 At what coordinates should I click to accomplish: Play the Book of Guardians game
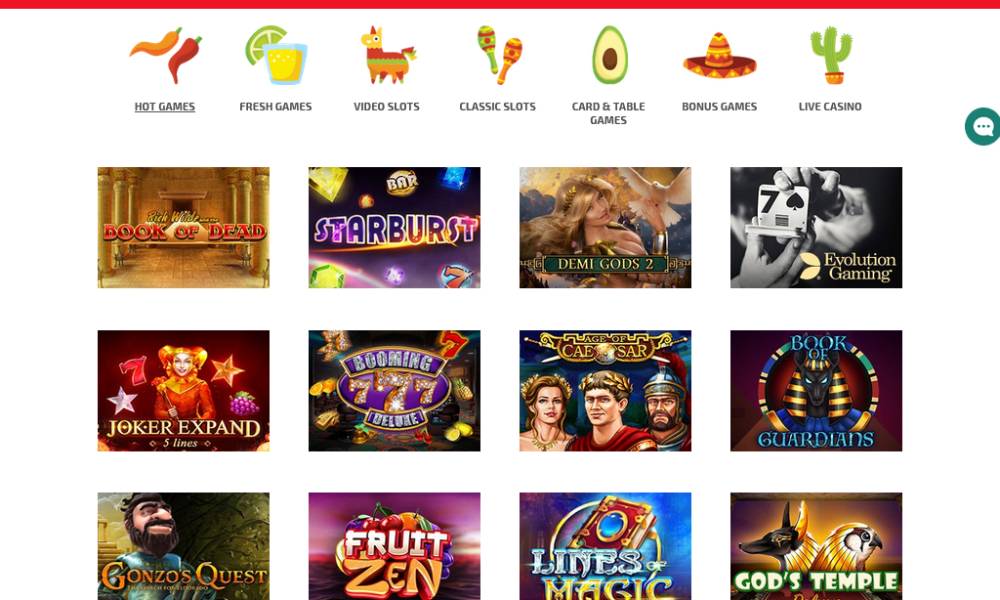pos(816,391)
